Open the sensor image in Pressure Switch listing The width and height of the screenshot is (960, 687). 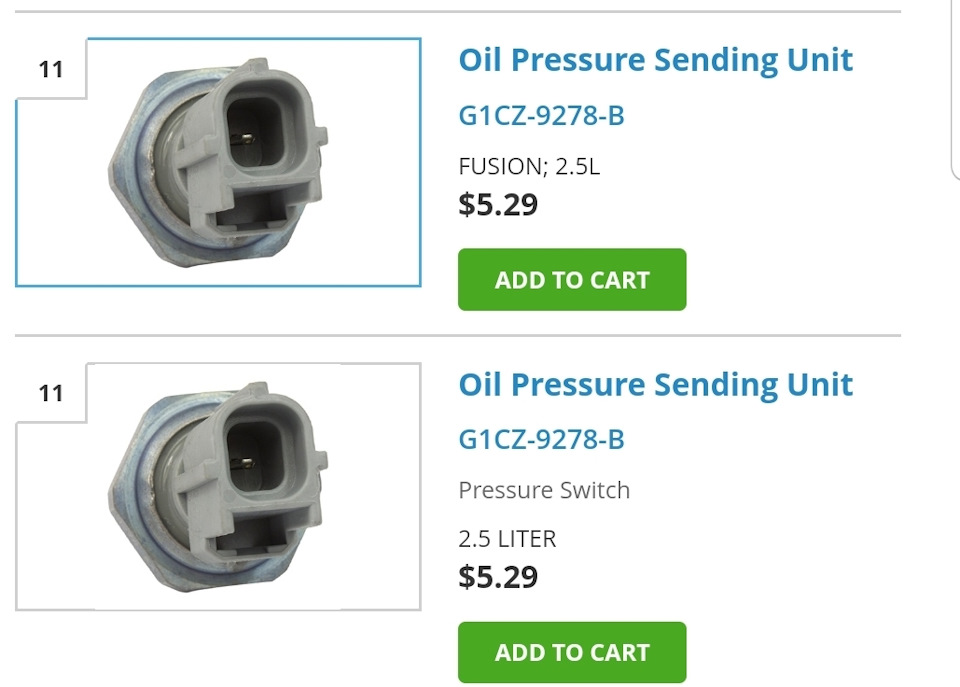(220, 487)
